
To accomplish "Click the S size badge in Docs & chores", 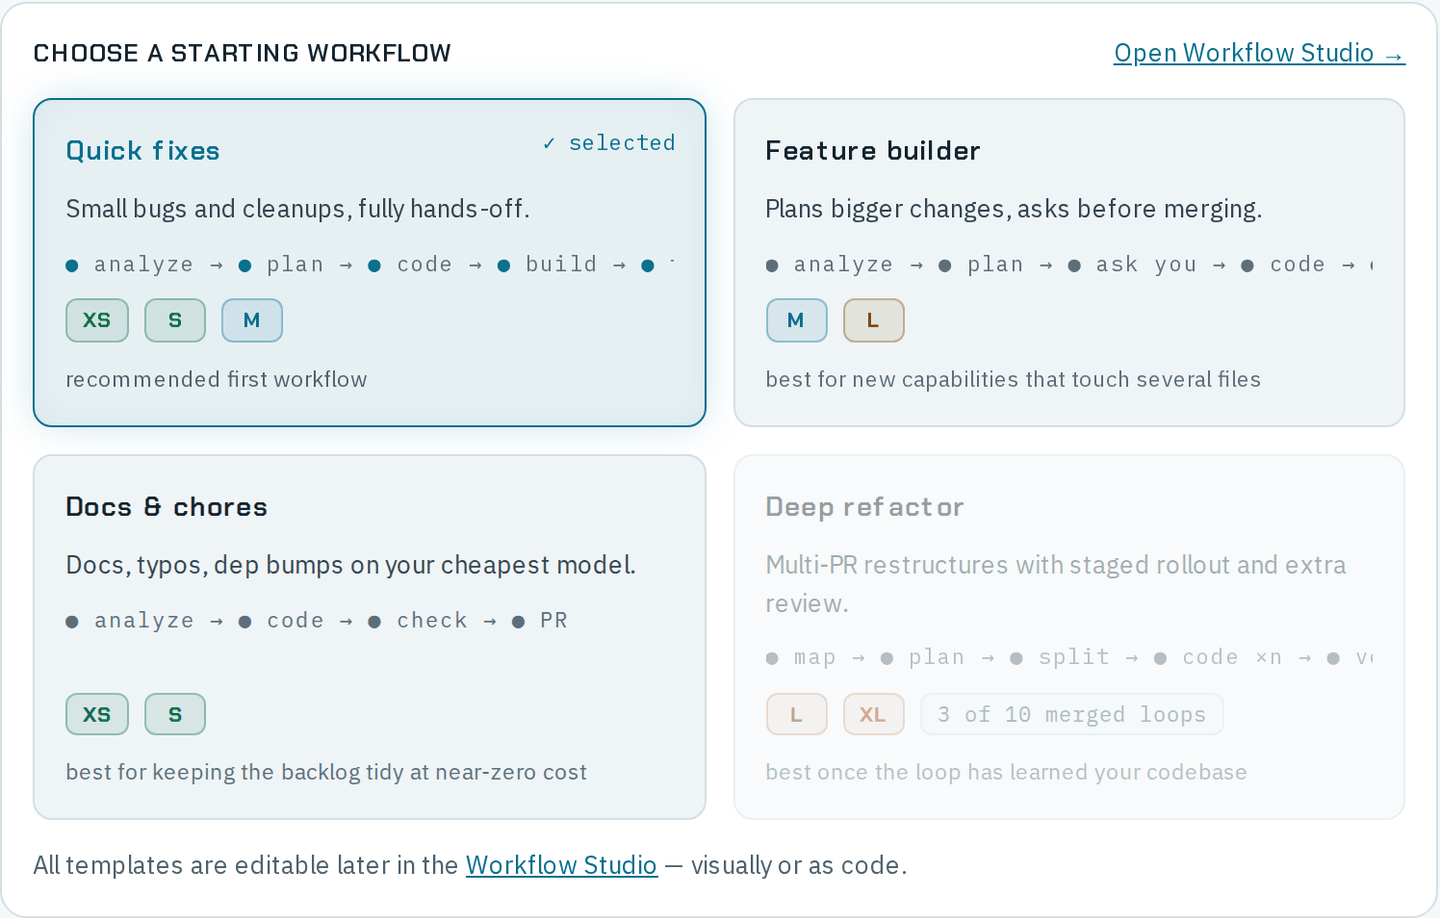I will tap(175, 714).
